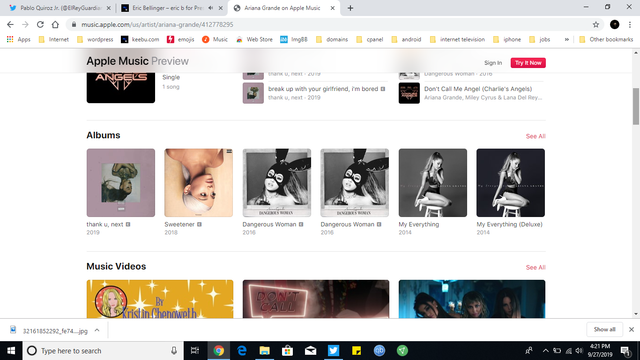Open the Twitter app on taskbar
640x360 pixels.
click(x=333, y=351)
